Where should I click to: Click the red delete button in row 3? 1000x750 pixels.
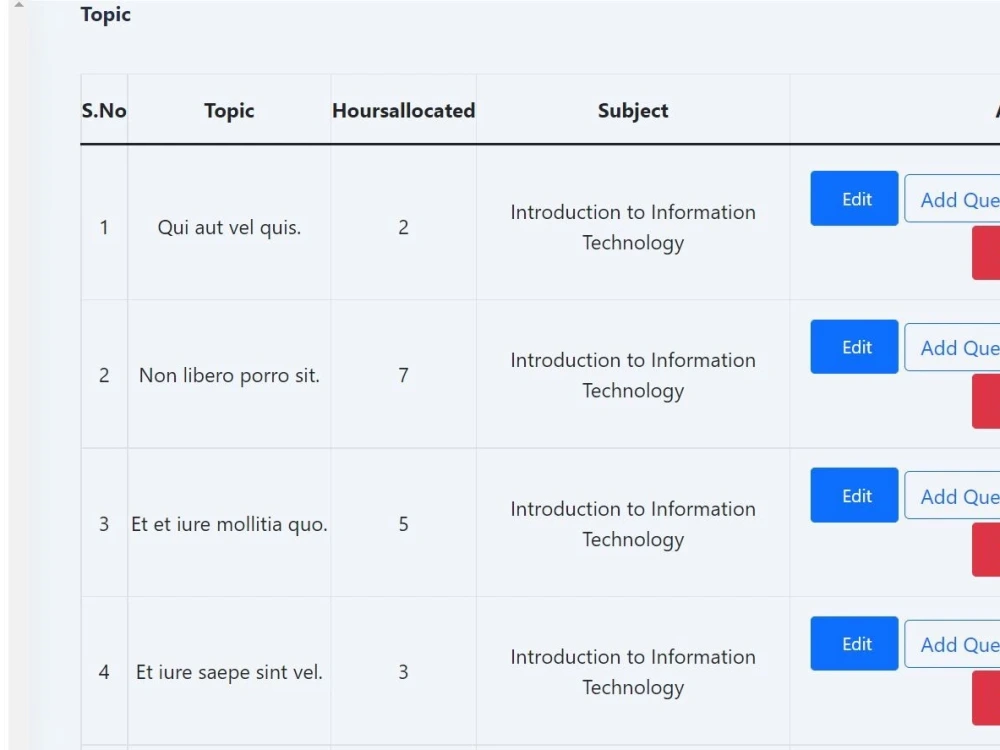tap(988, 548)
